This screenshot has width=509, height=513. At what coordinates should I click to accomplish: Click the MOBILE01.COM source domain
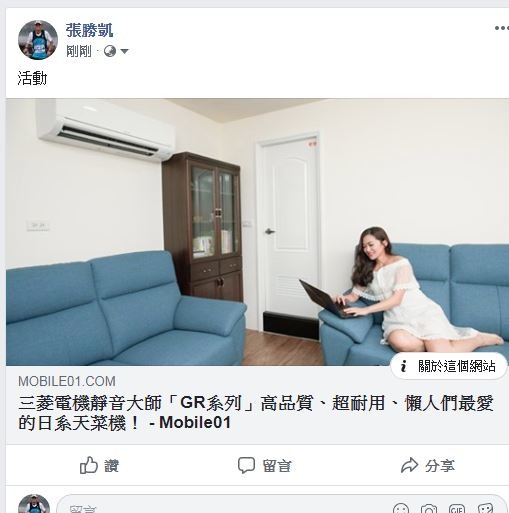[x=67, y=381]
